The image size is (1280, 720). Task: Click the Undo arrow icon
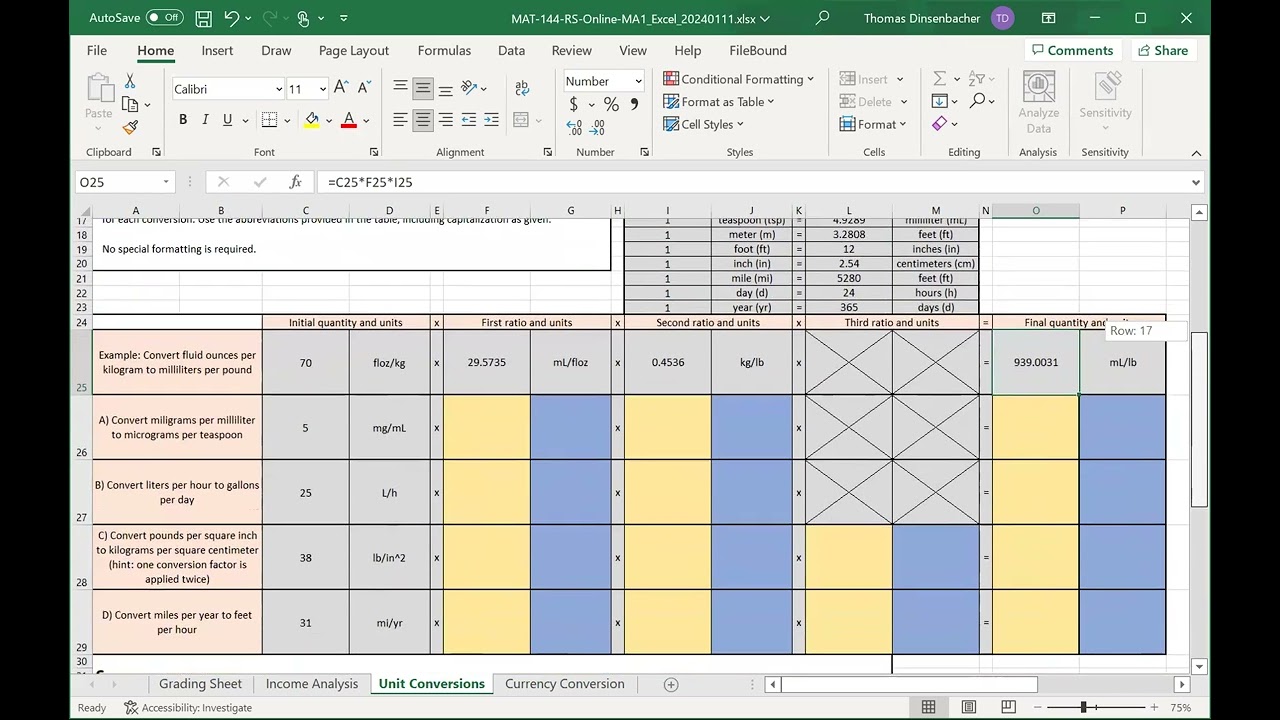coord(232,18)
